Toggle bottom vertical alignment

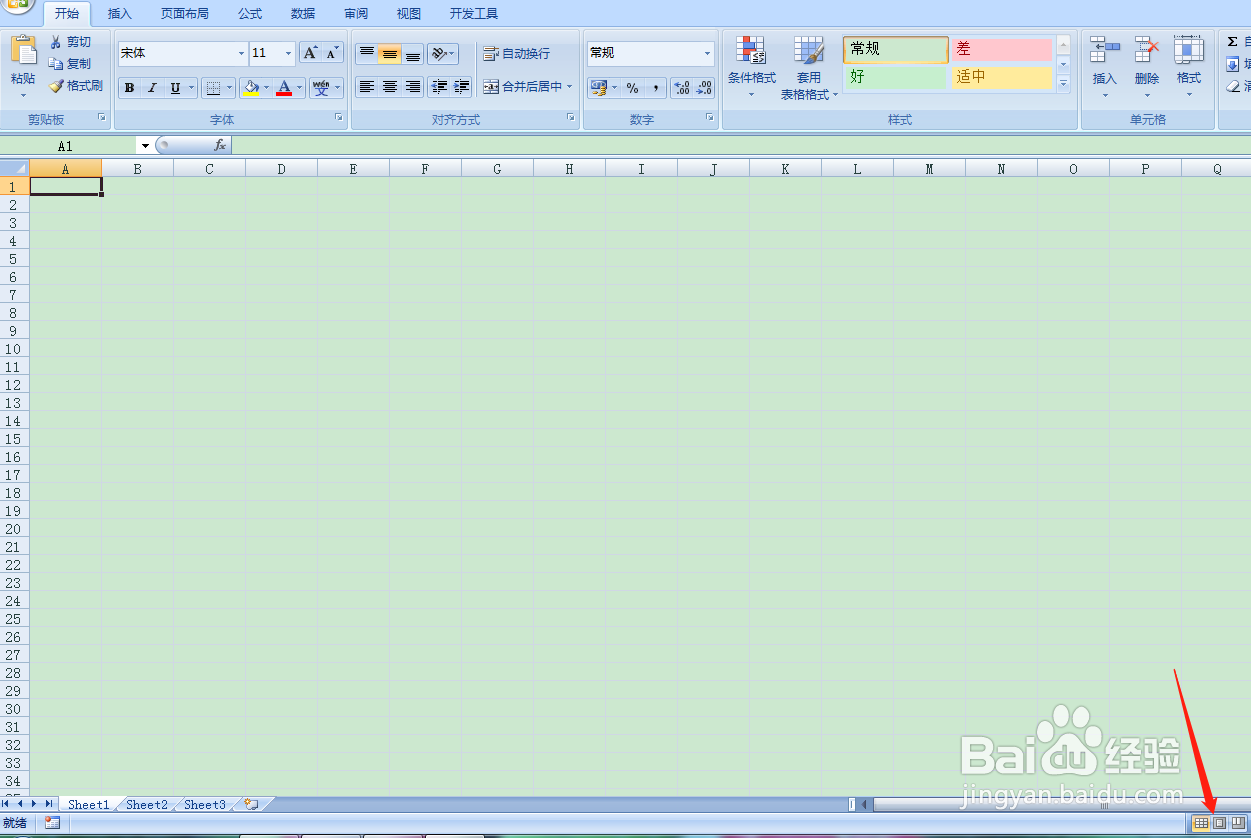tap(413, 53)
